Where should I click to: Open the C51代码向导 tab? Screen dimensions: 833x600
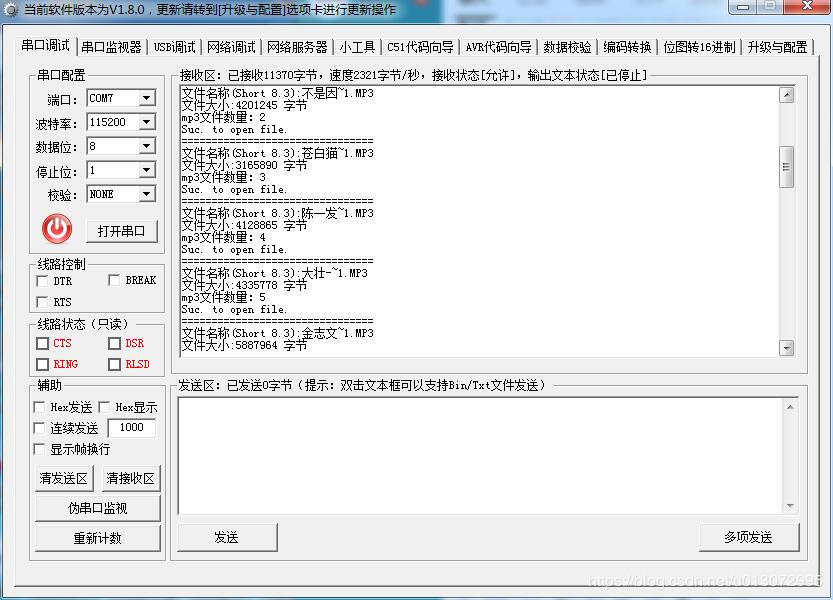[x=420, y=47]
